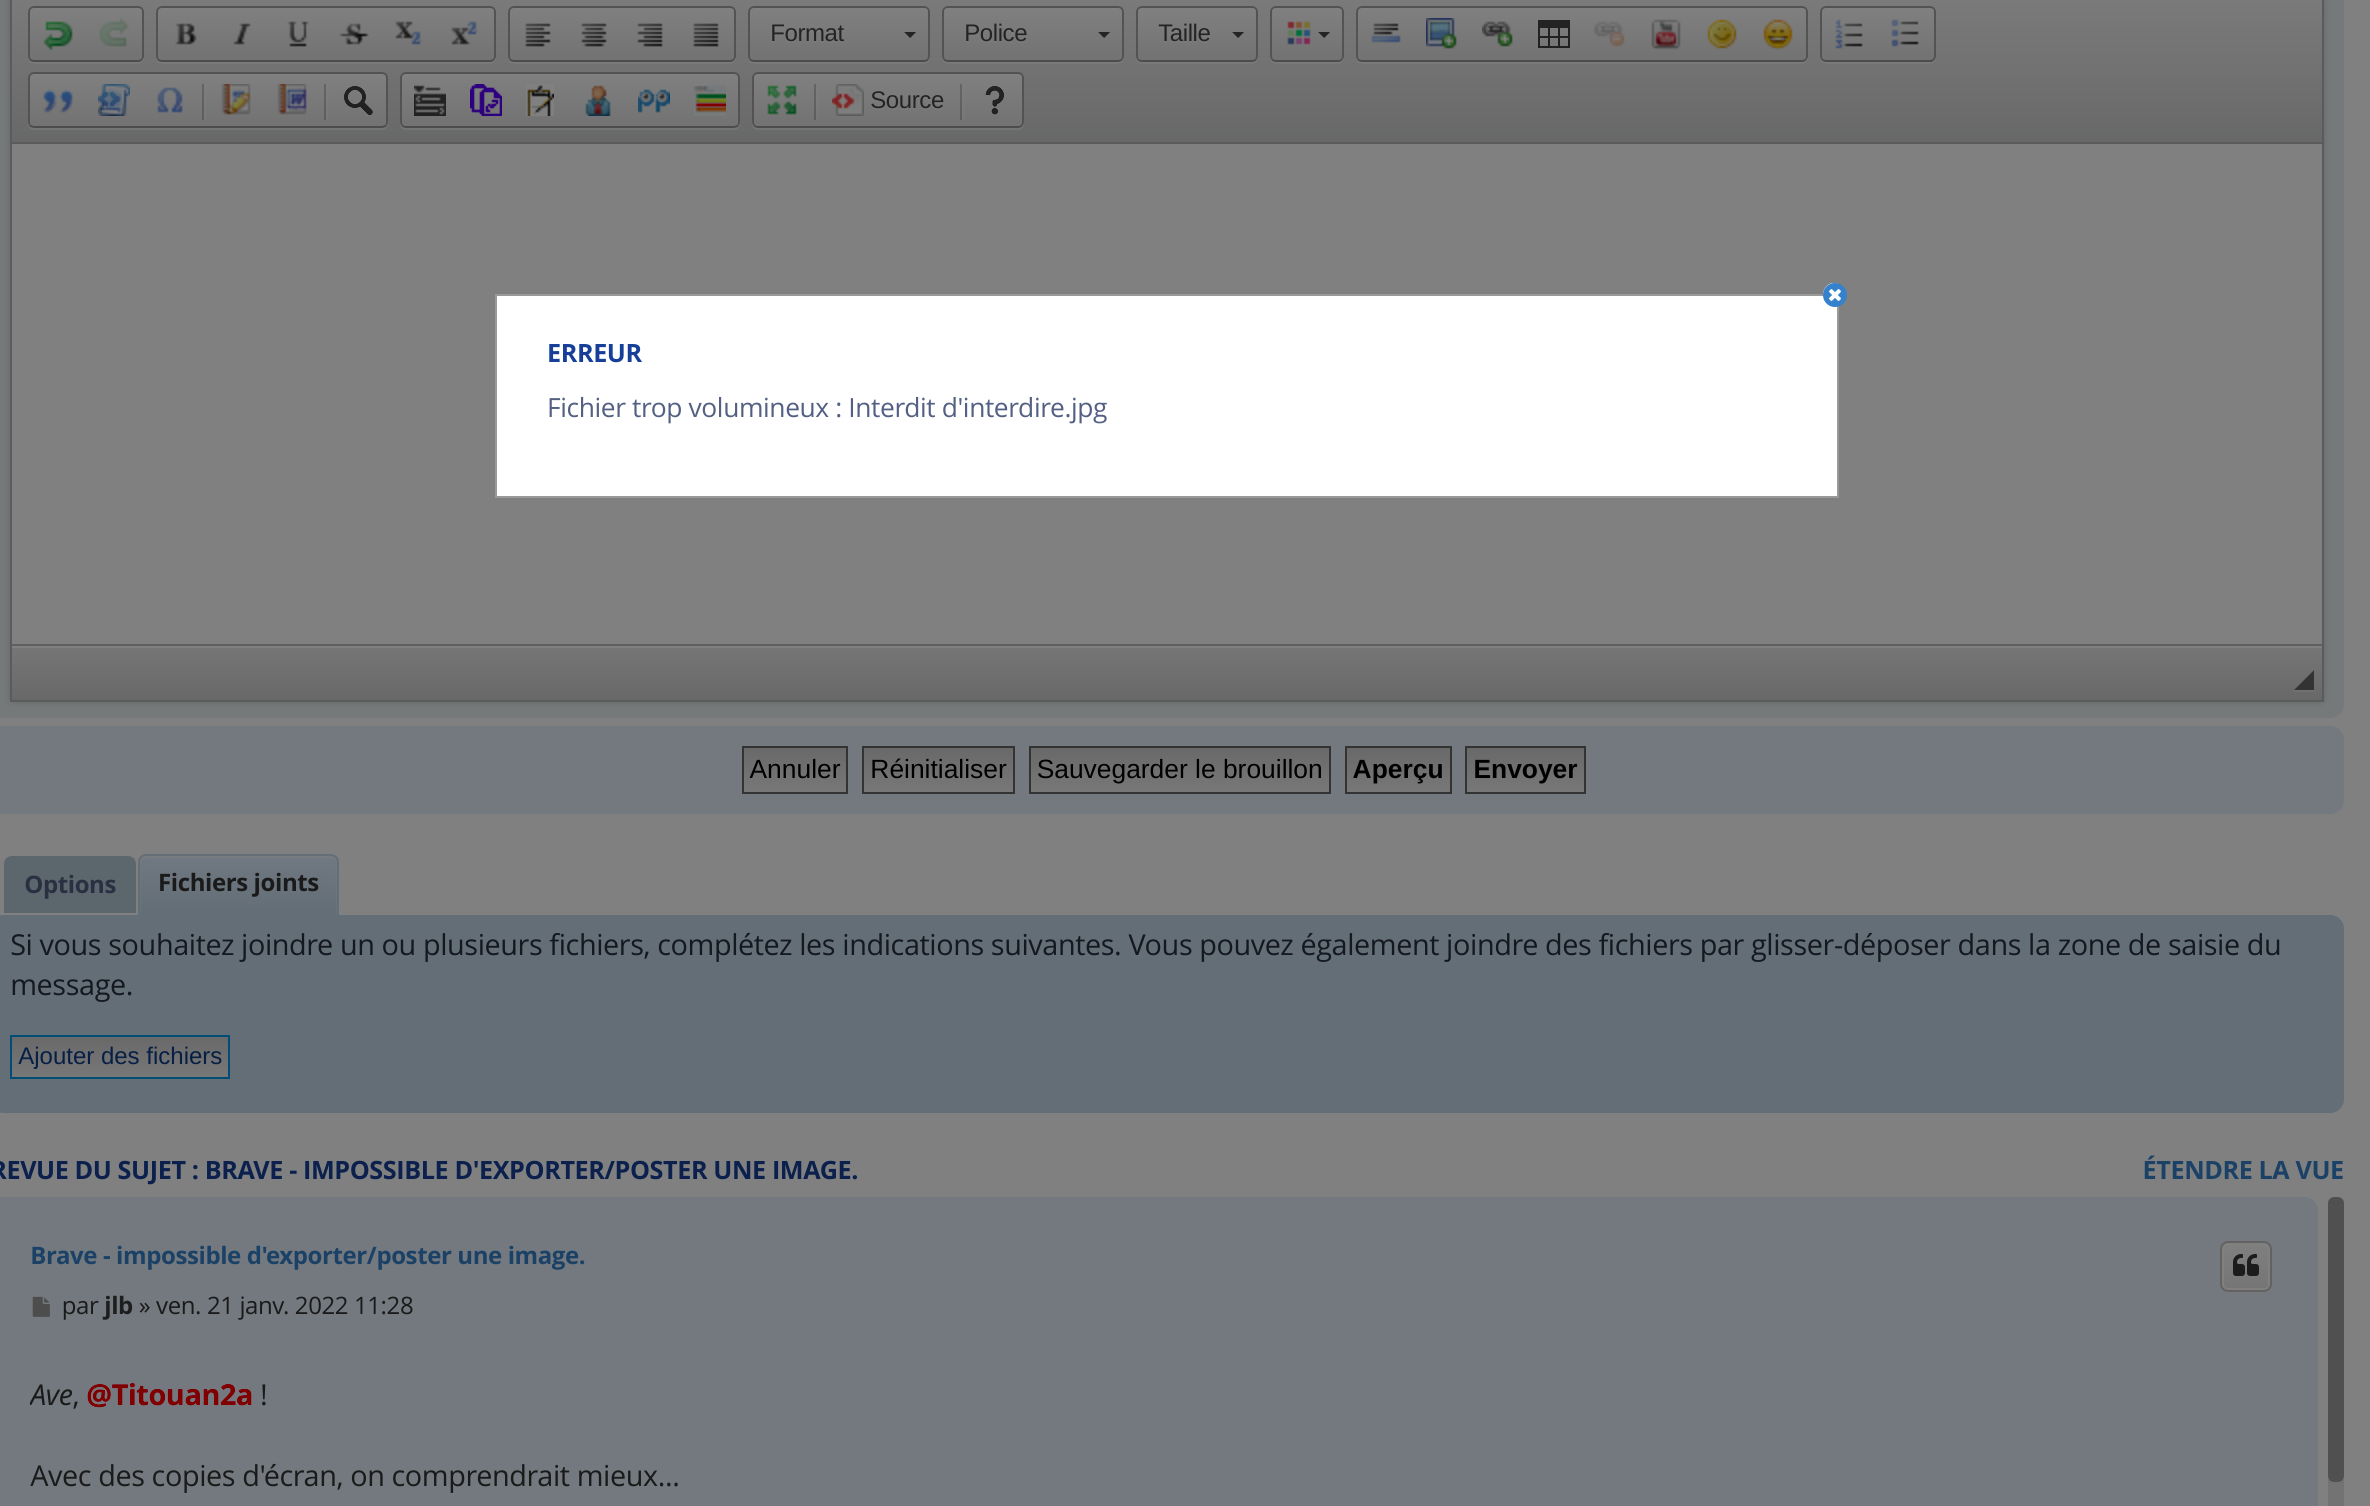
Task: Open the find magnifier tool
Action: tap(358, 101)
